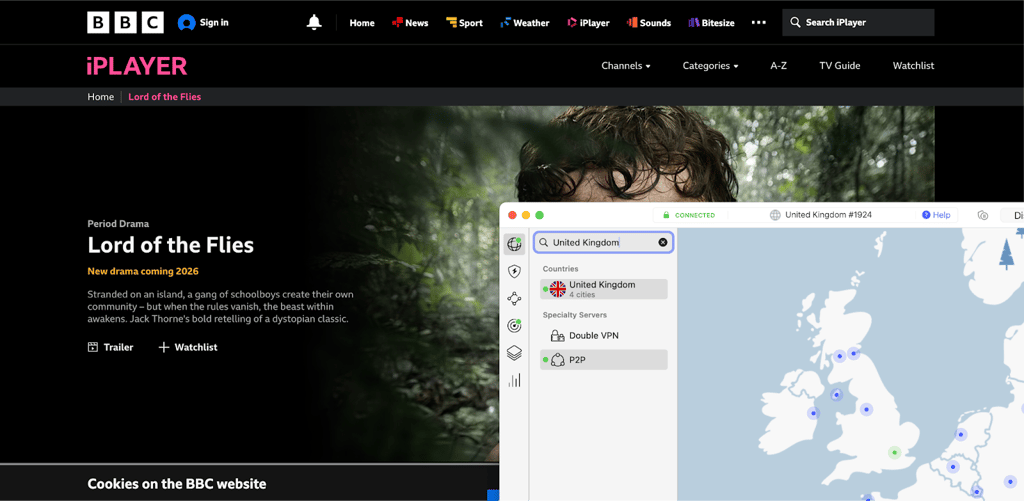The image size is (1024, 501).
Task: Click the VPN server search field
Action: point(603,242)
